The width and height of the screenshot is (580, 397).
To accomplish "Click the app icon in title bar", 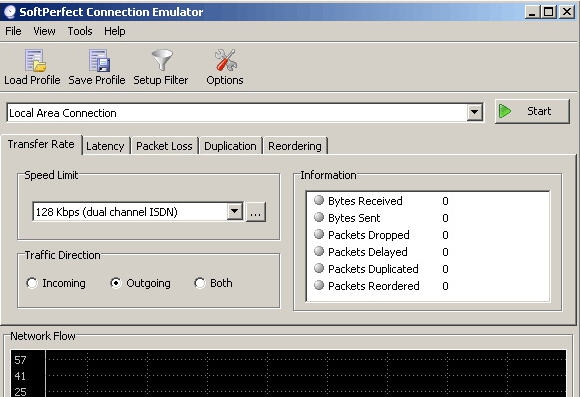I will 10,11.
